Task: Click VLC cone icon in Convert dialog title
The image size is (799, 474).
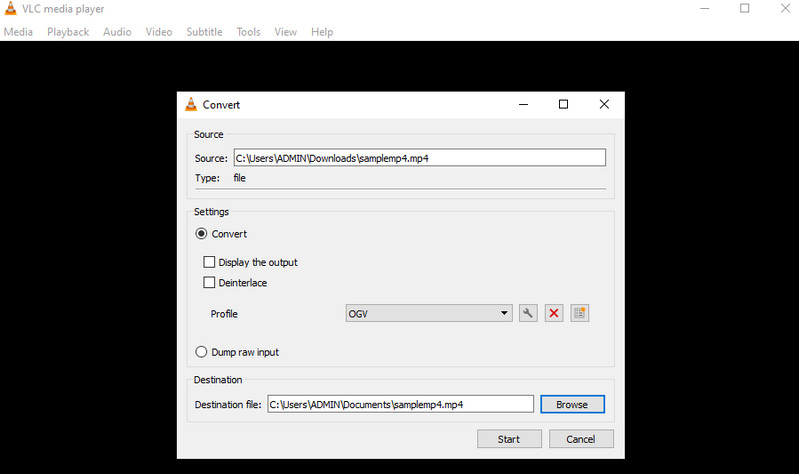Action: coord(191,104)
